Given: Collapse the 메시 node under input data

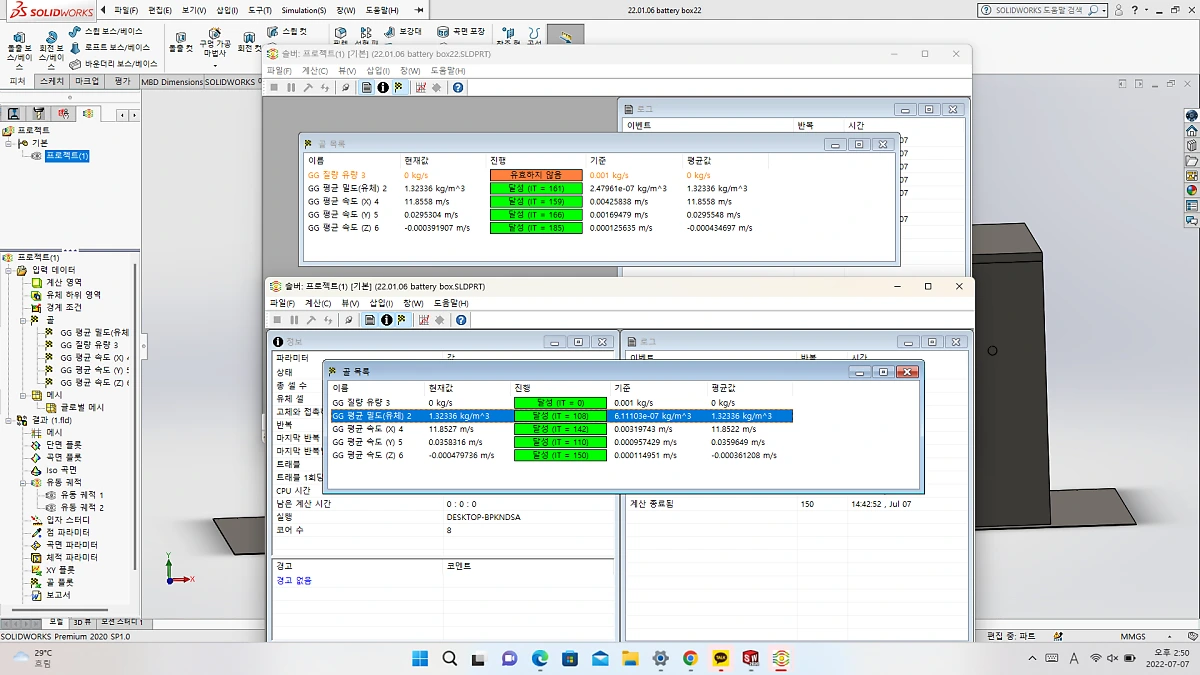Looking at the screenshot, I should [22, 395].
